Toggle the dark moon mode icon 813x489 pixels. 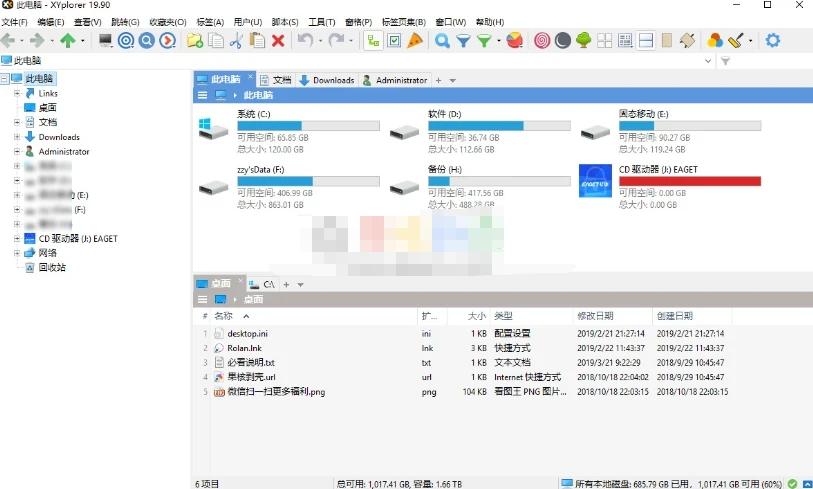[563, 40]
